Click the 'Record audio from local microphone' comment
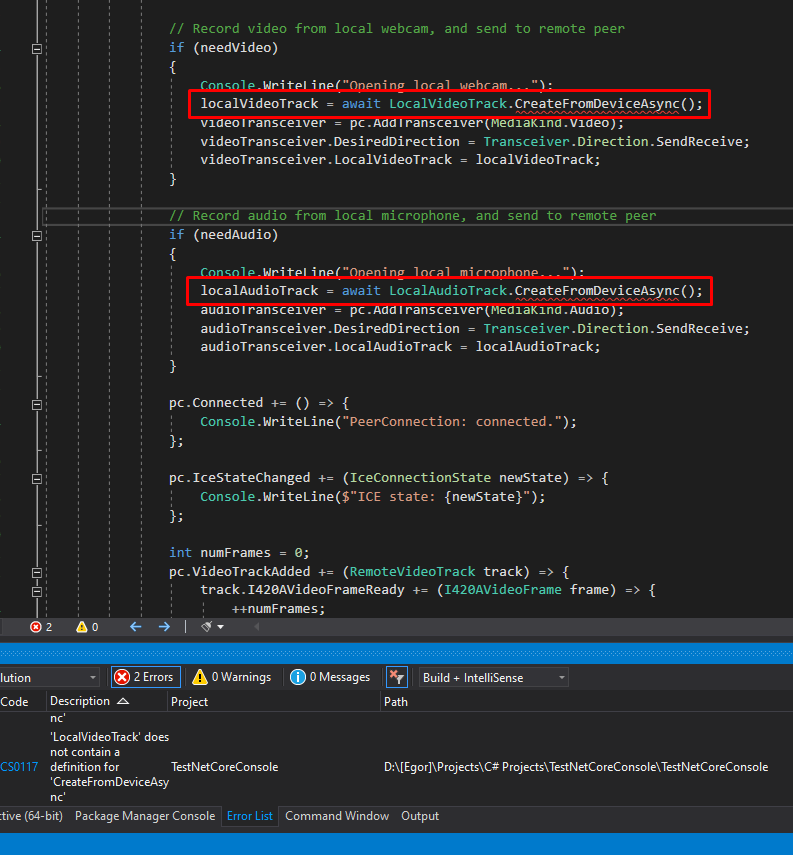793x855 pixels. pyautogui.click(x=412, y=216)
